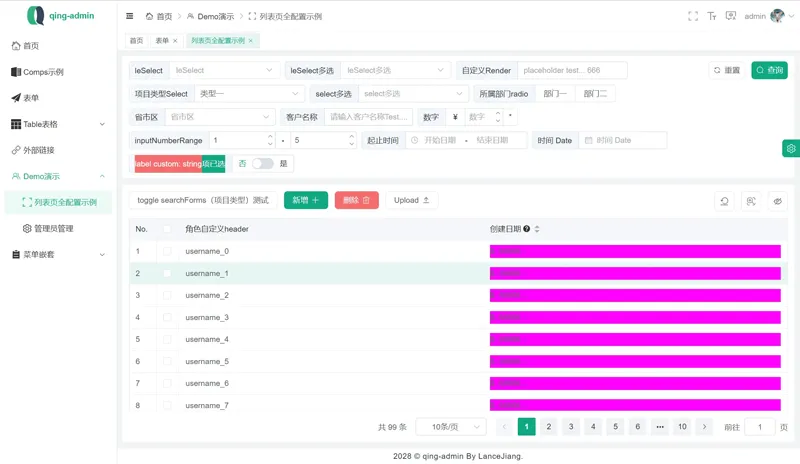Select the 部门一 radio option
This screenshot has height=464, width=800.
[x=555, y=94]
